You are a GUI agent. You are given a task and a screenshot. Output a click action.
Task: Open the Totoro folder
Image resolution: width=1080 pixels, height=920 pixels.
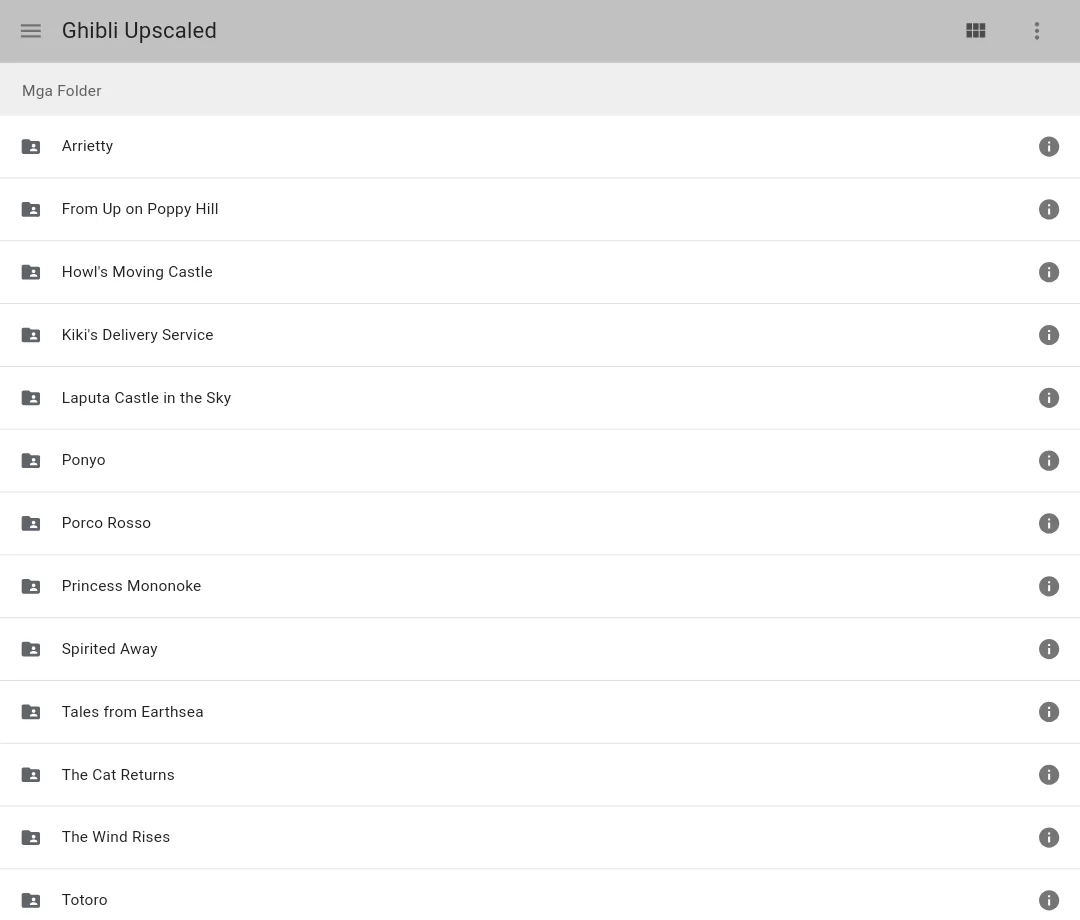(540, 895)
